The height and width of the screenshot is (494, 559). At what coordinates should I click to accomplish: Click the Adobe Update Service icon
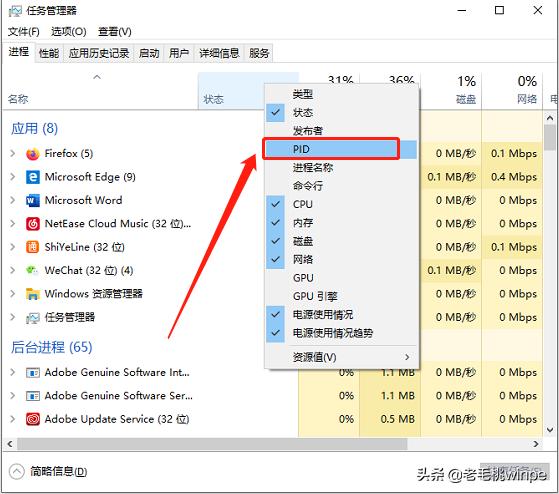click(32, 420)
